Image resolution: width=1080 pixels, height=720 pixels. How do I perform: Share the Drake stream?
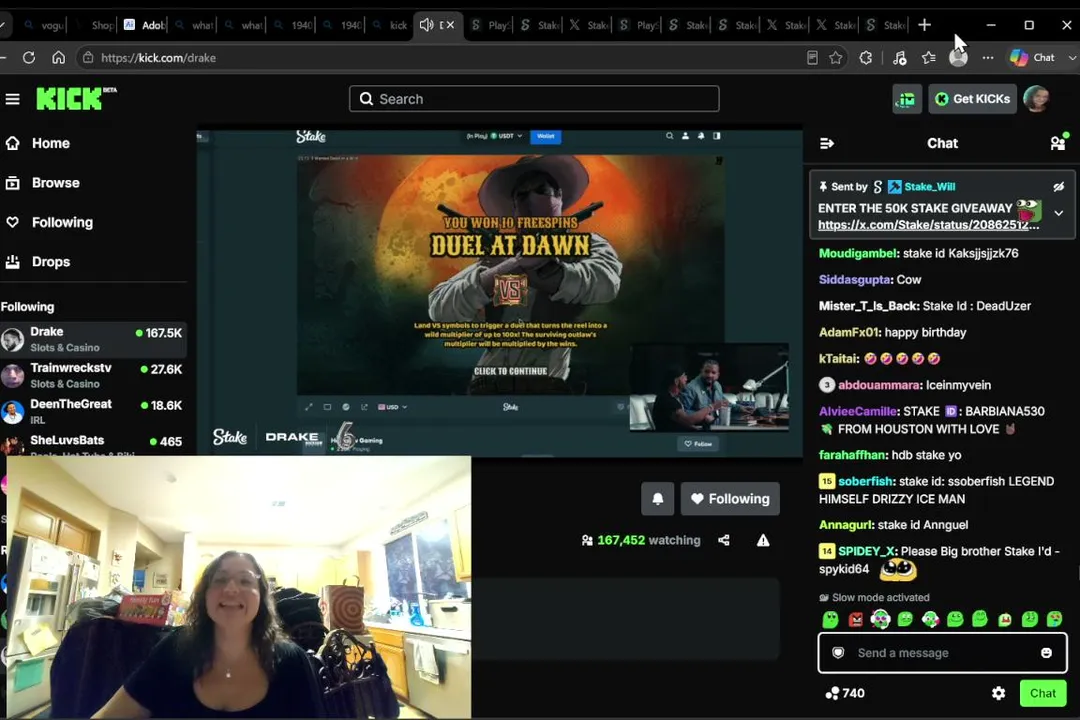[x=724, y=540]
